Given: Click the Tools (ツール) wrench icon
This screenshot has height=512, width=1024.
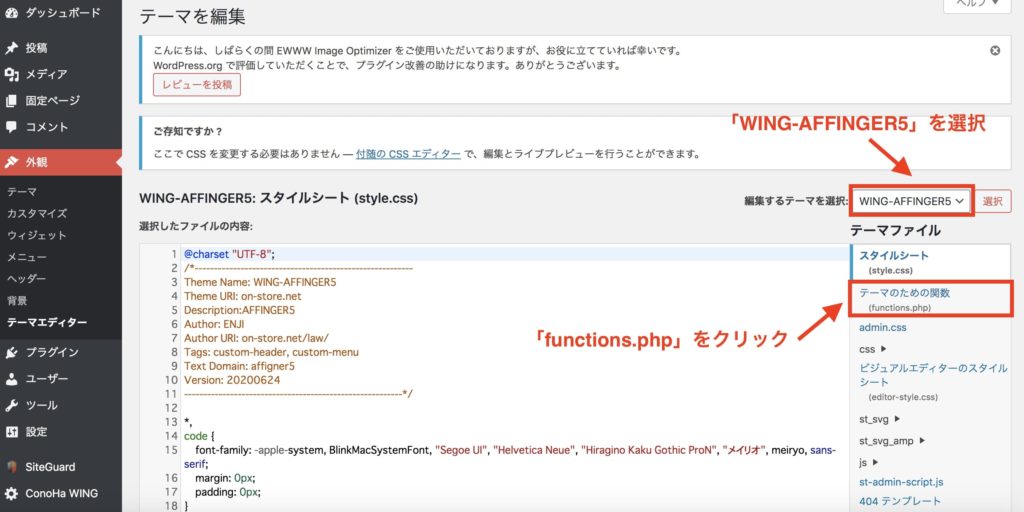Looking at the screenshot, I should point(11,406).
